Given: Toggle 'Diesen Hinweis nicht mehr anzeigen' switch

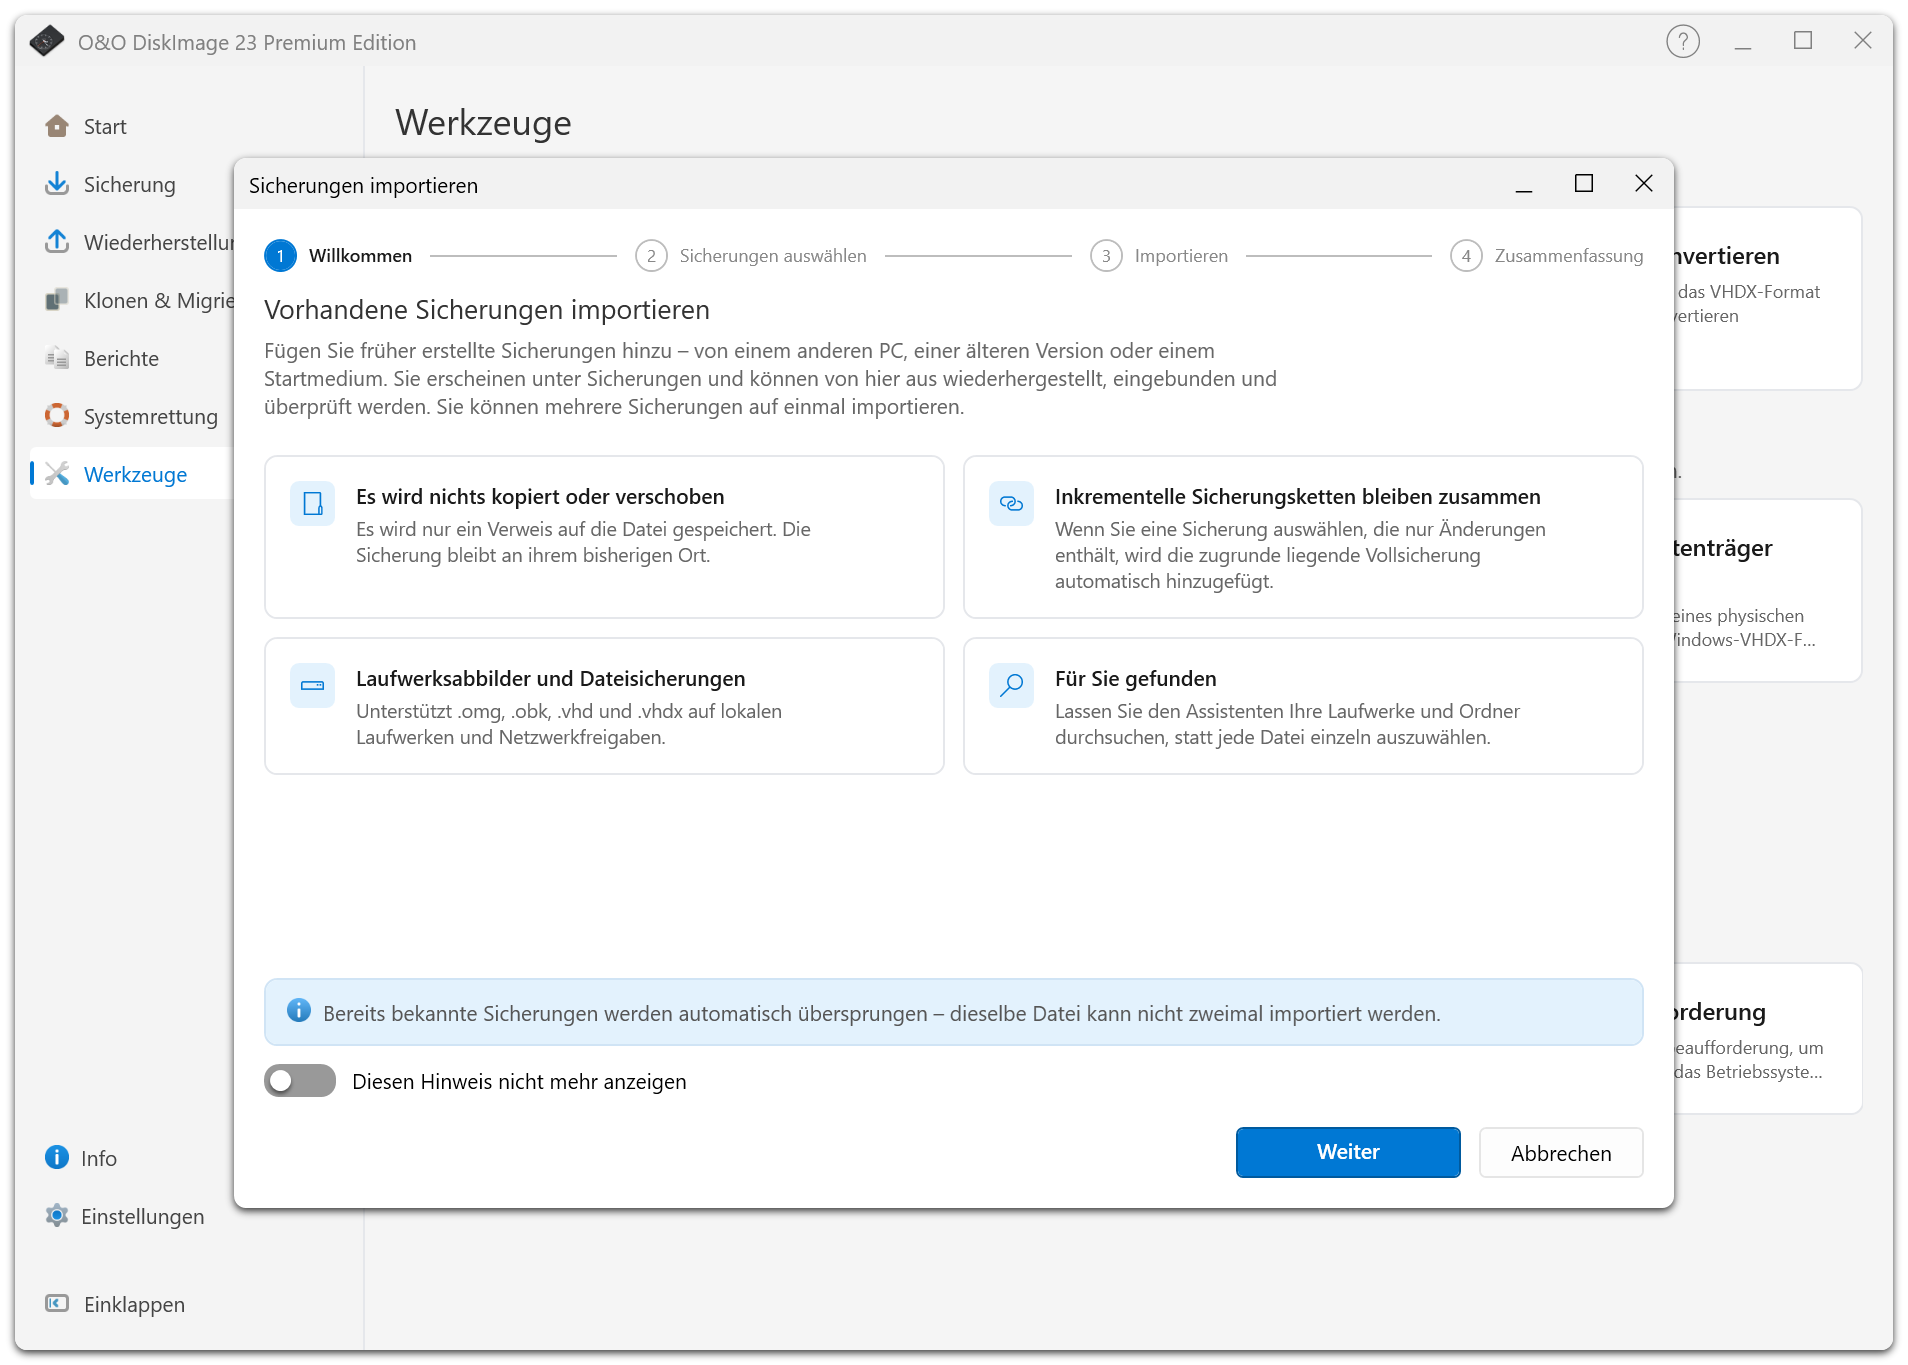Looking at the screenshot, I should click(x=300, y=1081).
